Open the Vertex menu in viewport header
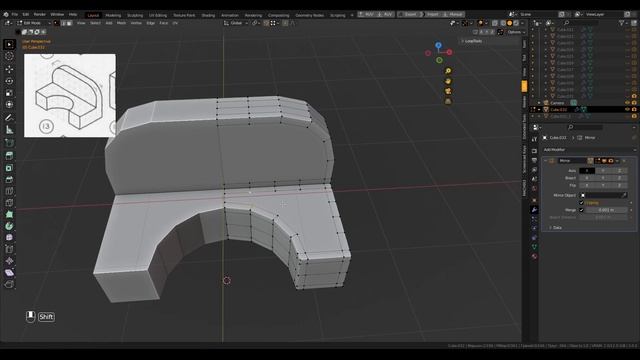The width and height of the screenshot is (640, 360). point(136,23)
